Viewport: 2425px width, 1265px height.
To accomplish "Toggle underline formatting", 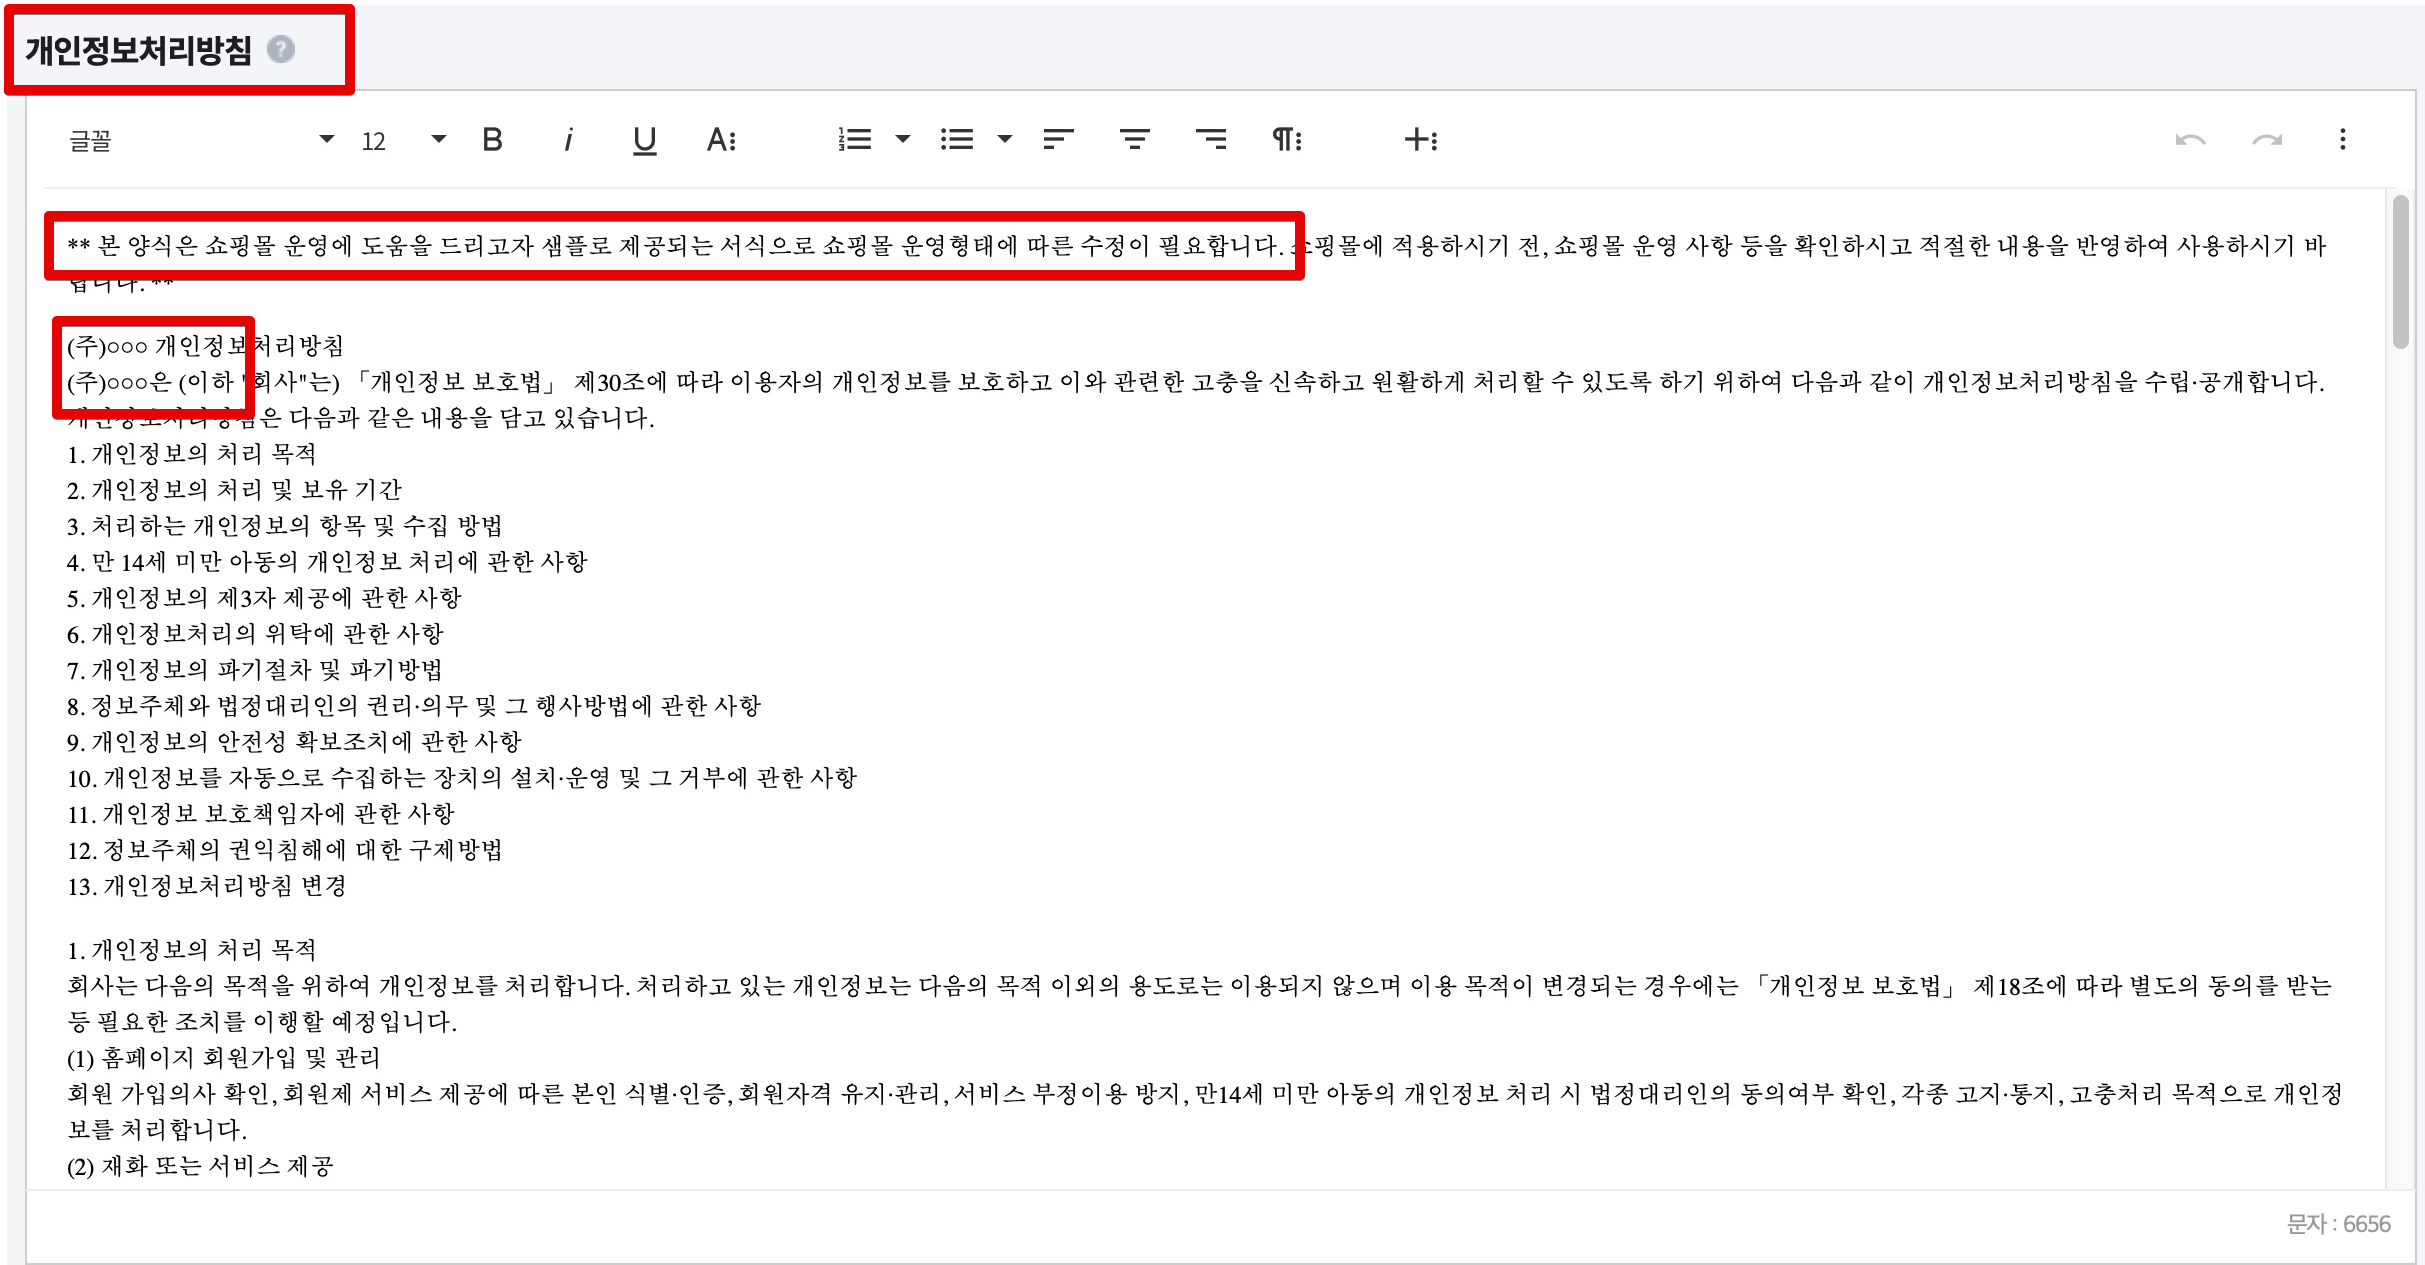I will click(x=645, y=140).
